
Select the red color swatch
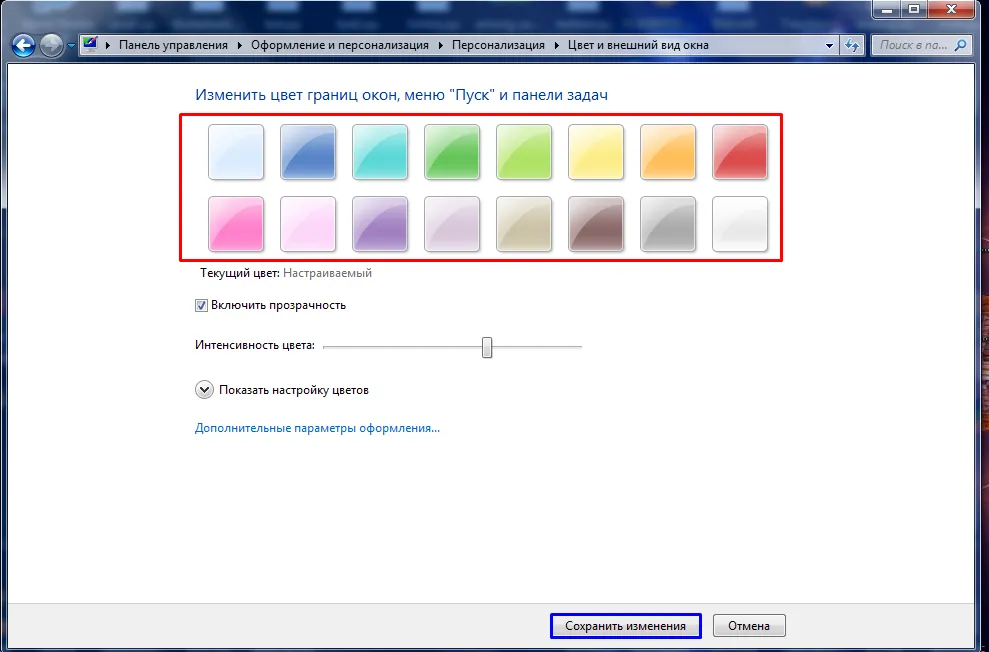739,152
